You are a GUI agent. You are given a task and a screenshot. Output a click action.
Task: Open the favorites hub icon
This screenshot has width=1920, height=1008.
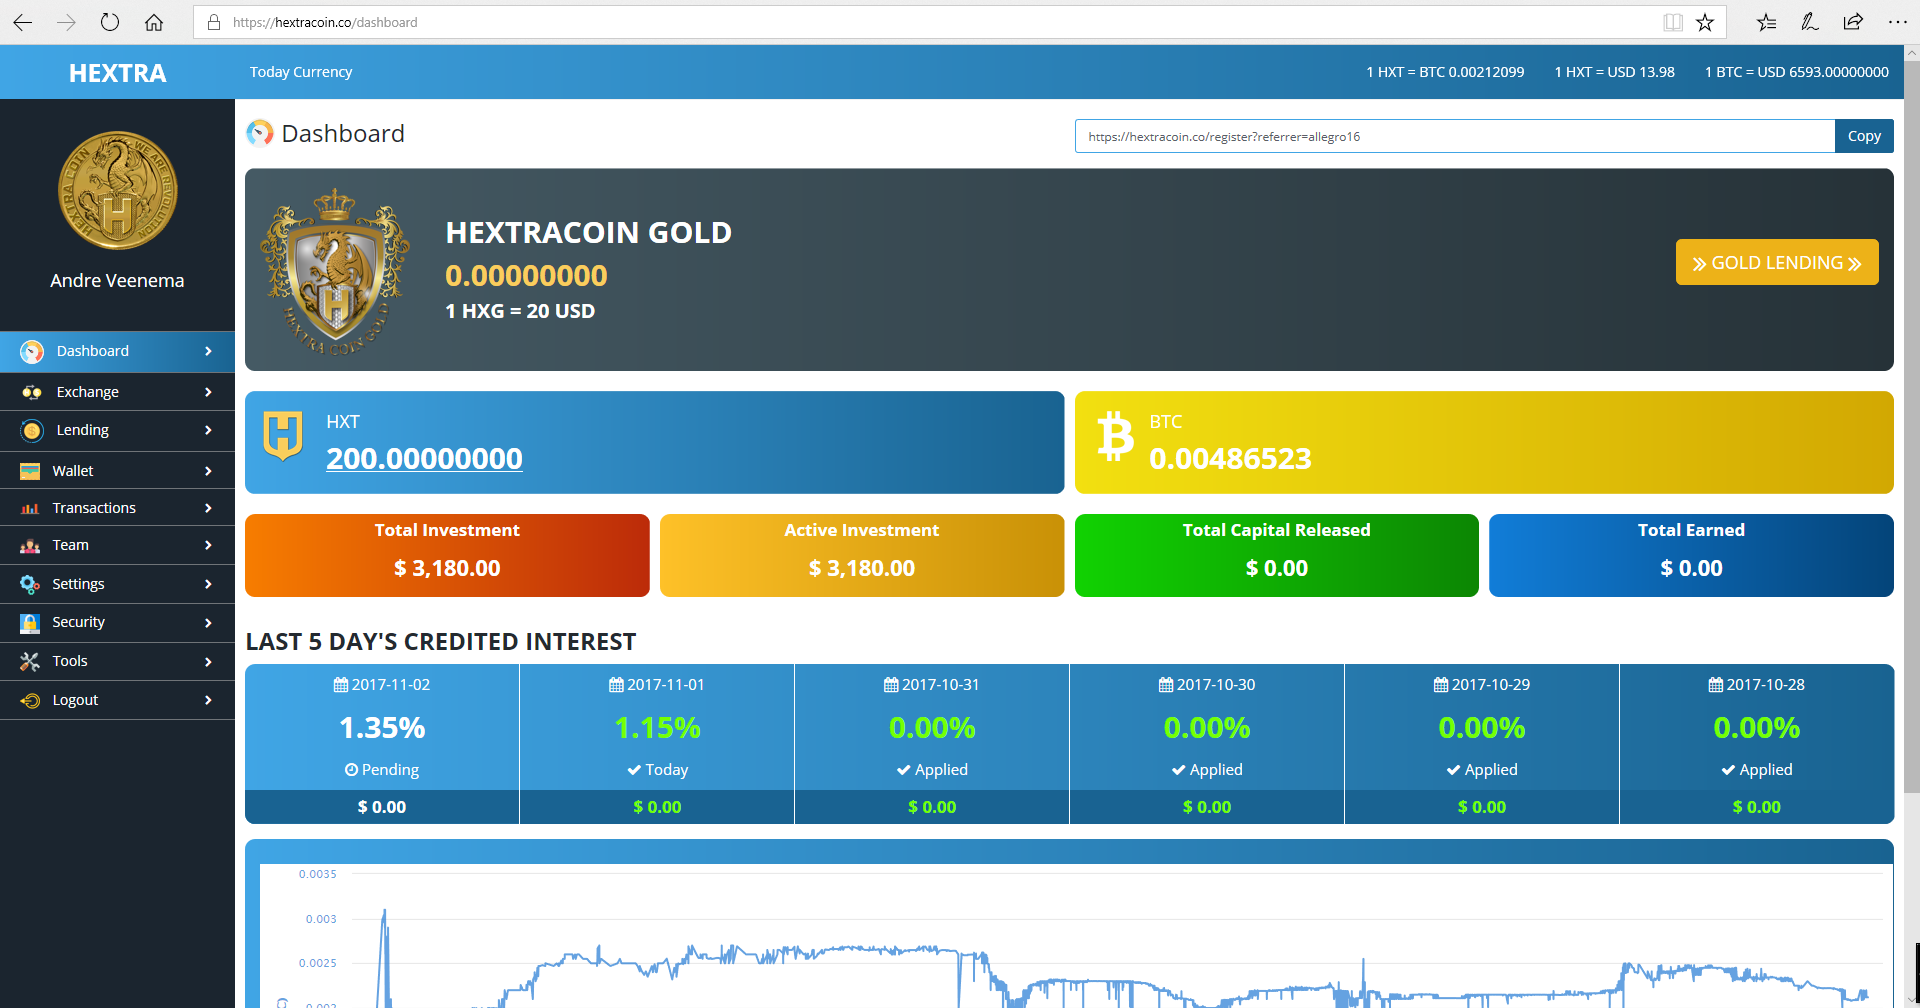[x=1767, y=22]
